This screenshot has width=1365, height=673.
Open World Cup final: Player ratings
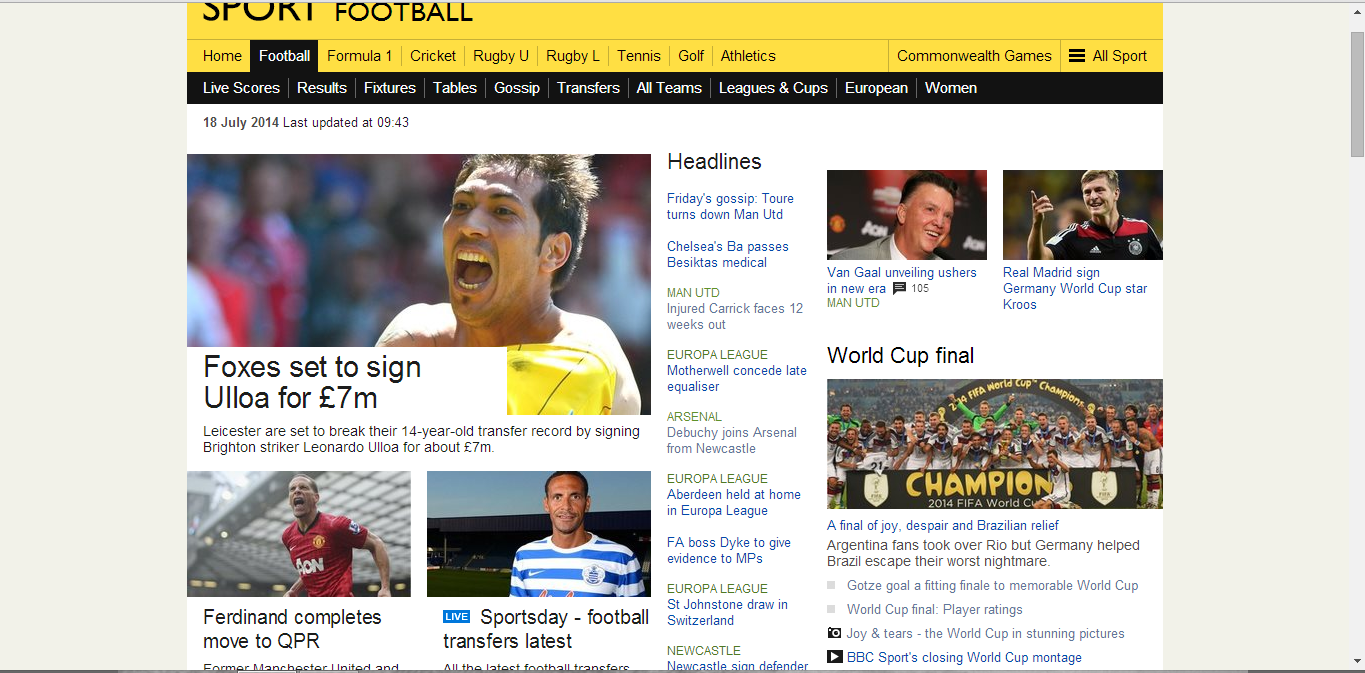pyautogui.click(x=935, y=610)
